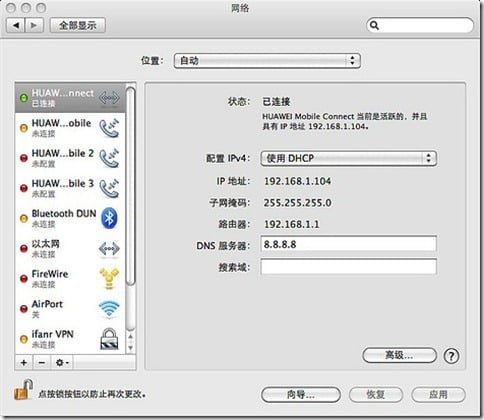Open the gear action menu below list
Viewport: 484px width, 420px height.
62,362
